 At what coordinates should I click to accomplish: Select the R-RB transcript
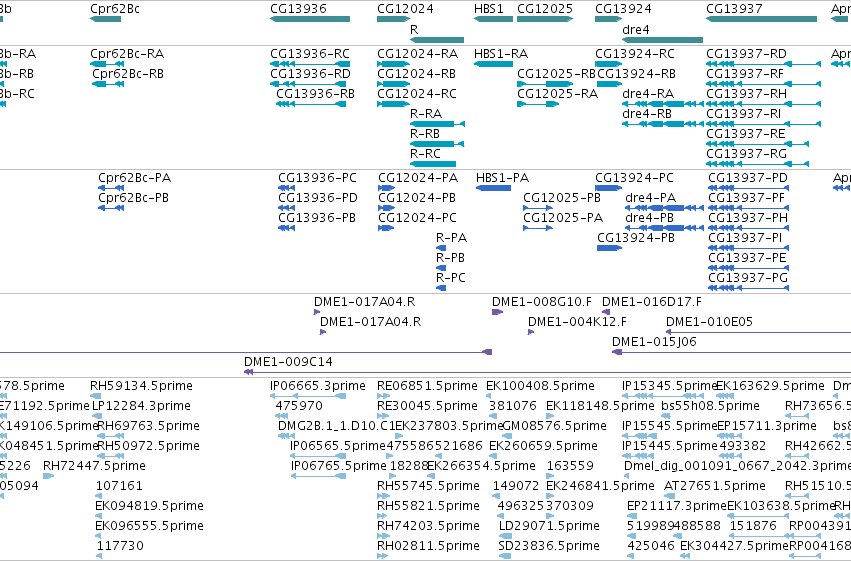pyautogui.click(x=437, y=144)
